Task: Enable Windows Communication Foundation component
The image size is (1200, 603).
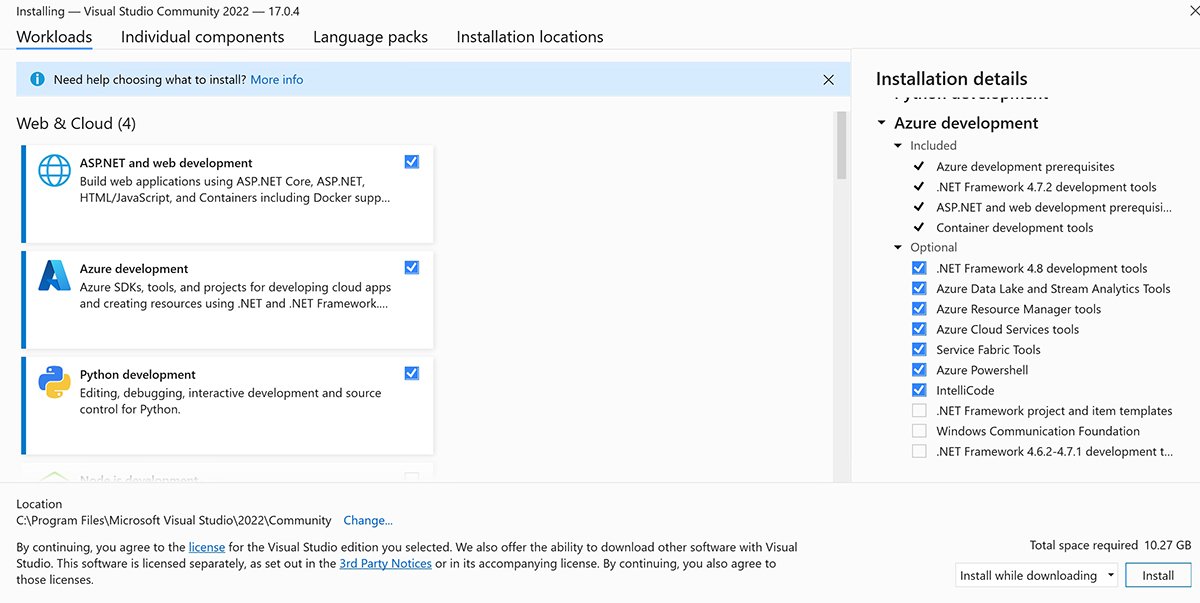Action: click(x=919, y=431)
